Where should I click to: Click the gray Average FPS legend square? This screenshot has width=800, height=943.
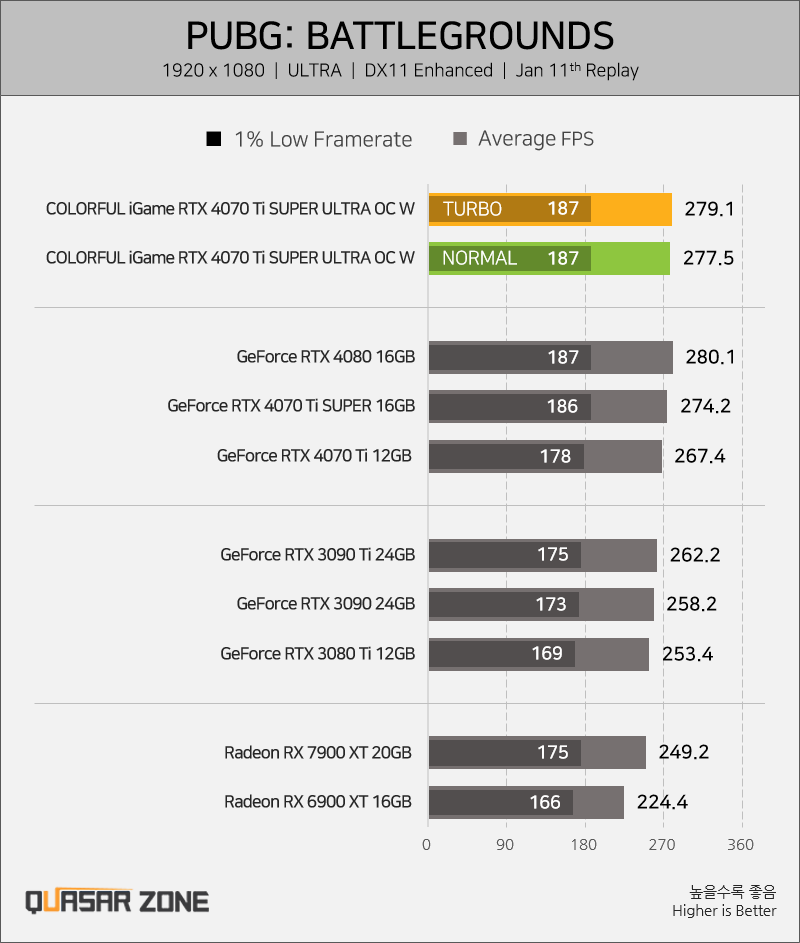460,139
